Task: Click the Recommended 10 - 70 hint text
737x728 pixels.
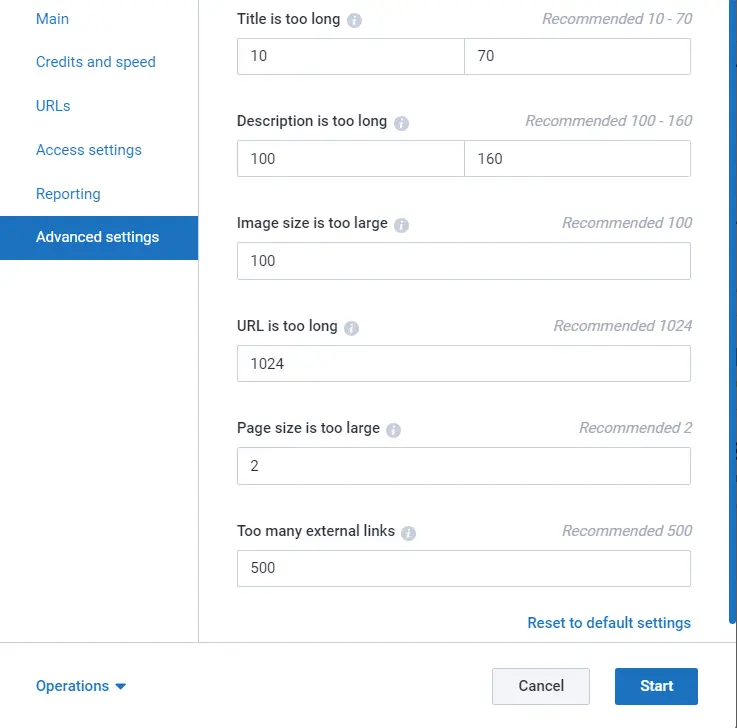Action: pos(617,19)
